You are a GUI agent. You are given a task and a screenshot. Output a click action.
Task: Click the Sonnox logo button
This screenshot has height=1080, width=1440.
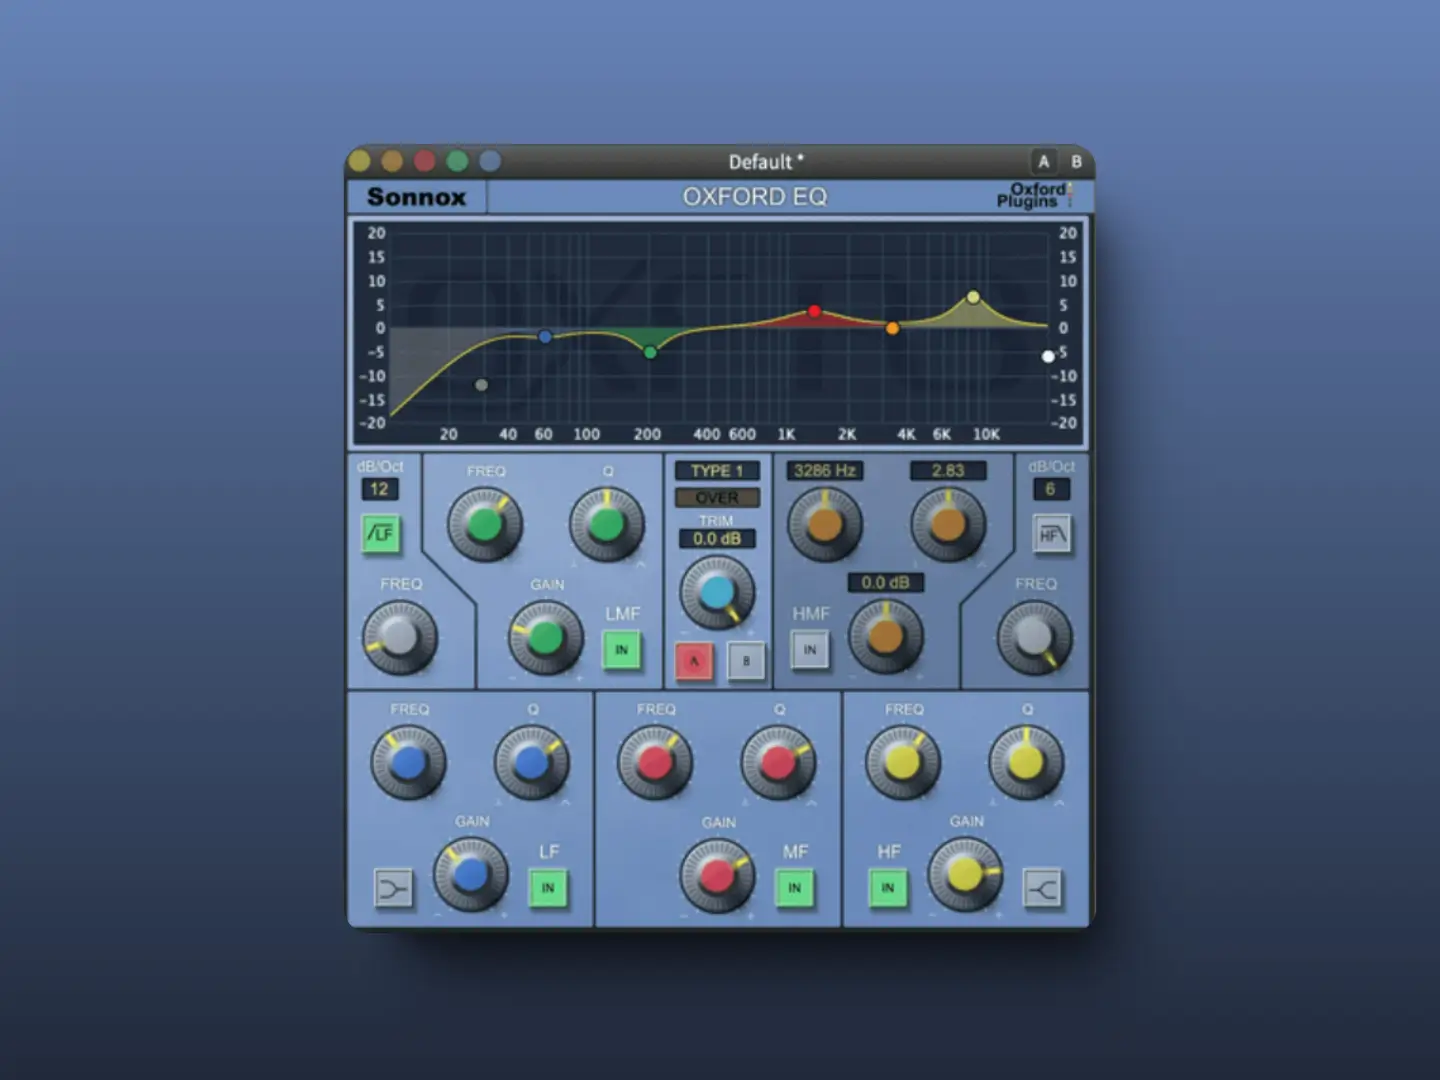(x=417, y=197)
